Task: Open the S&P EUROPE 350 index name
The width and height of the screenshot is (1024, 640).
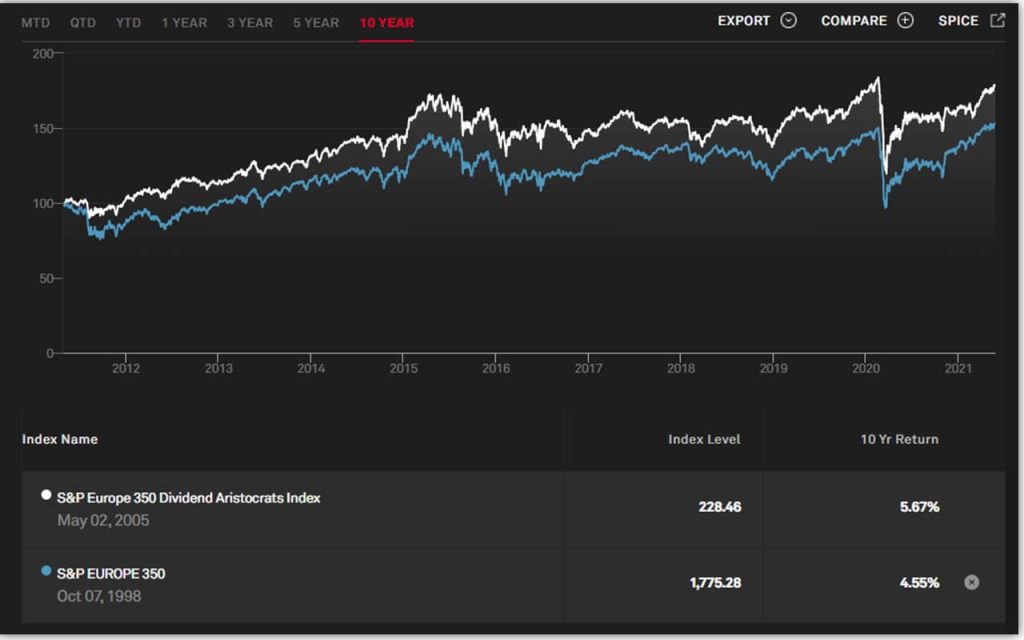Action: tap(111, 573)
